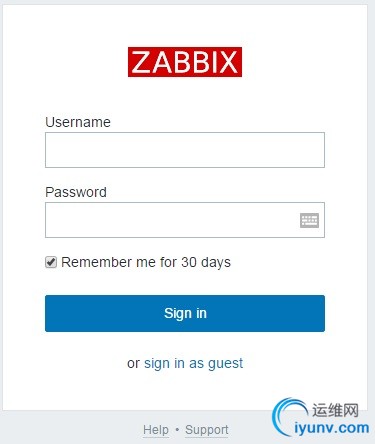
Task: Click the Password label text
Action: coord(76,192)
